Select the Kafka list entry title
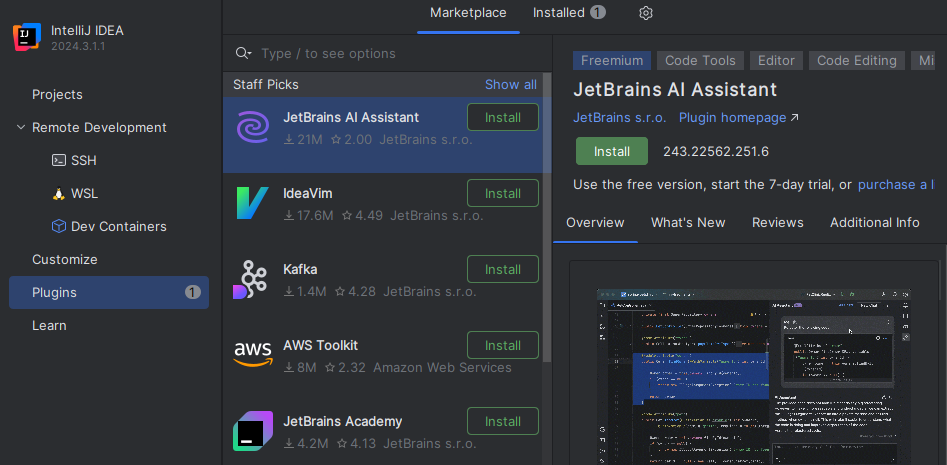Screen dimensions: 947x465 [300, 269]
